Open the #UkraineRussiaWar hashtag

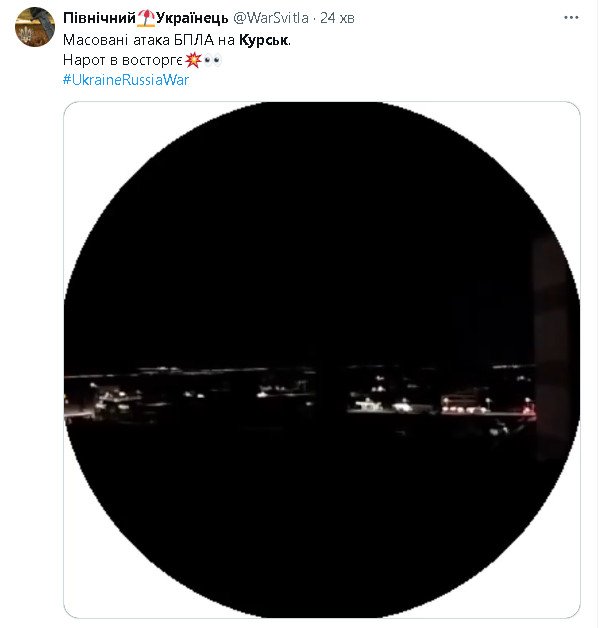125,80
